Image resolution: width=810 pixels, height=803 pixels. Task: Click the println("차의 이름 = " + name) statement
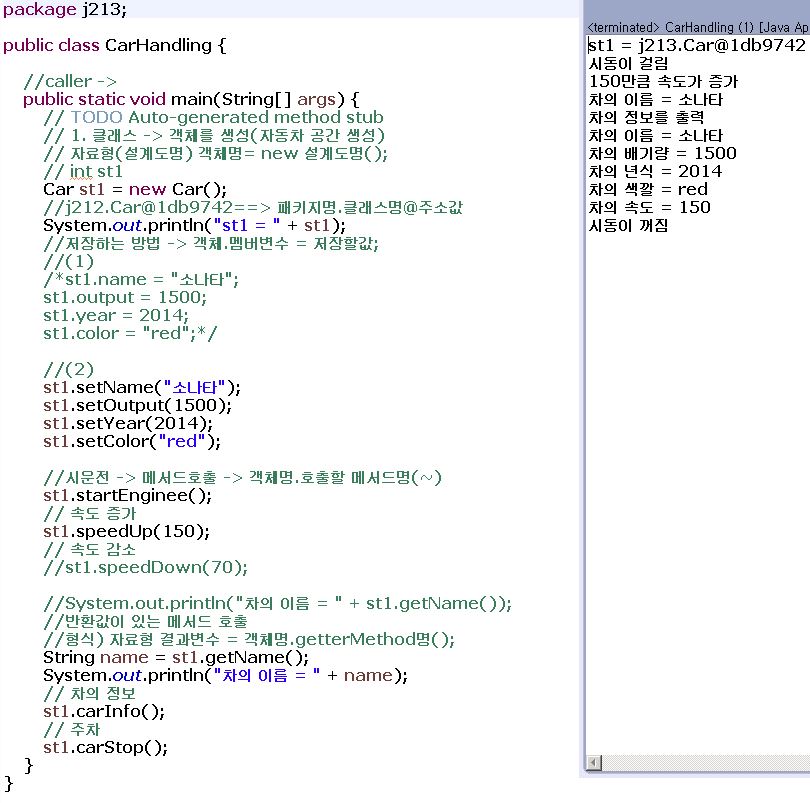click(226, 676)
